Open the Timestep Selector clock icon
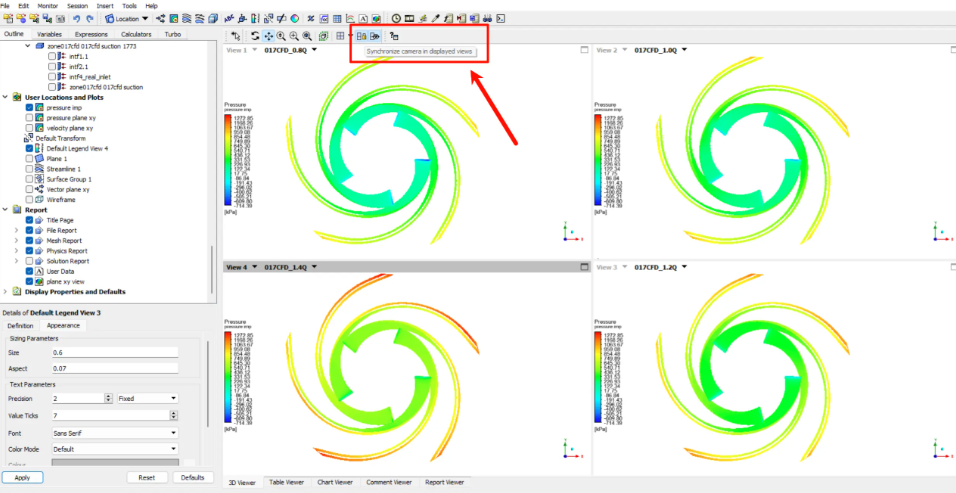The width and height of the screenshot is (956, 493). coord(396,18)
